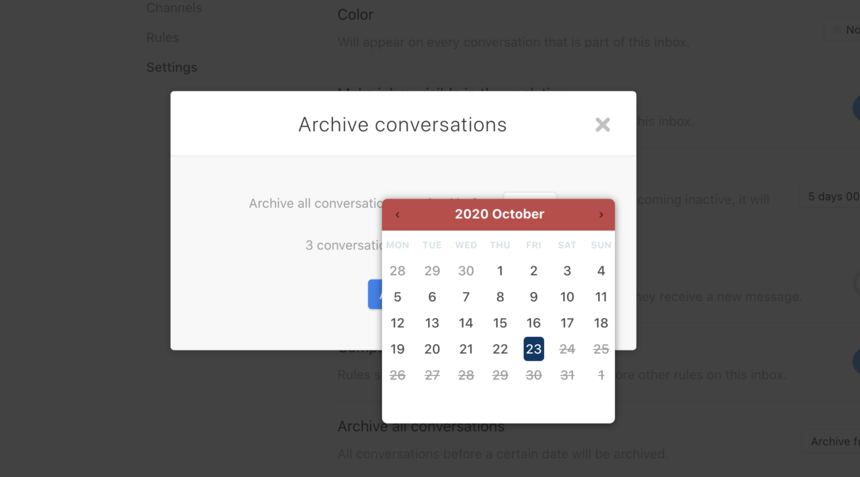Screen dimensions: 860x477
Task: Select the 16th of October
Action: [x=534, y=323]
